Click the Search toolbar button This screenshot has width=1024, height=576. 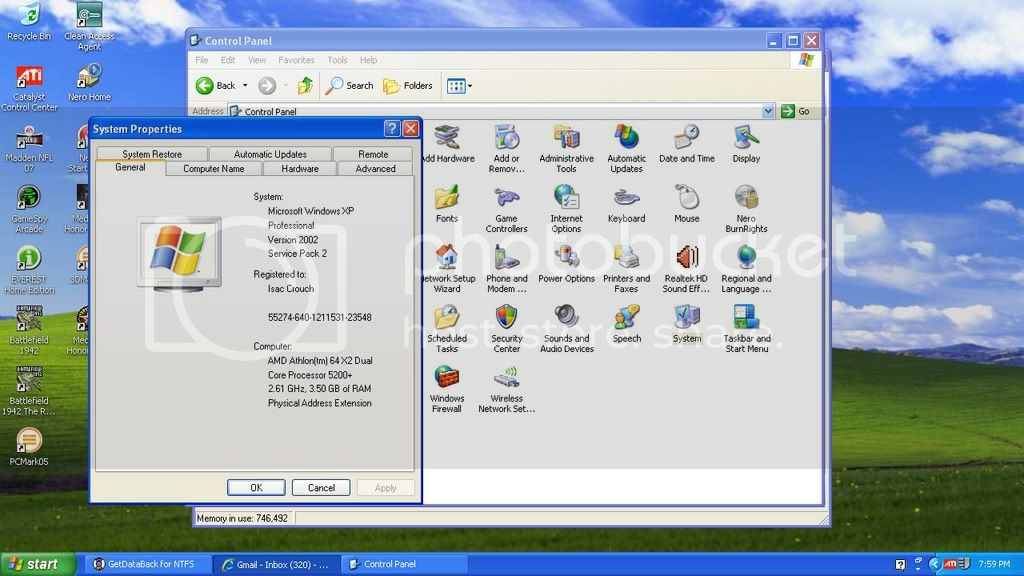(350, 86)
